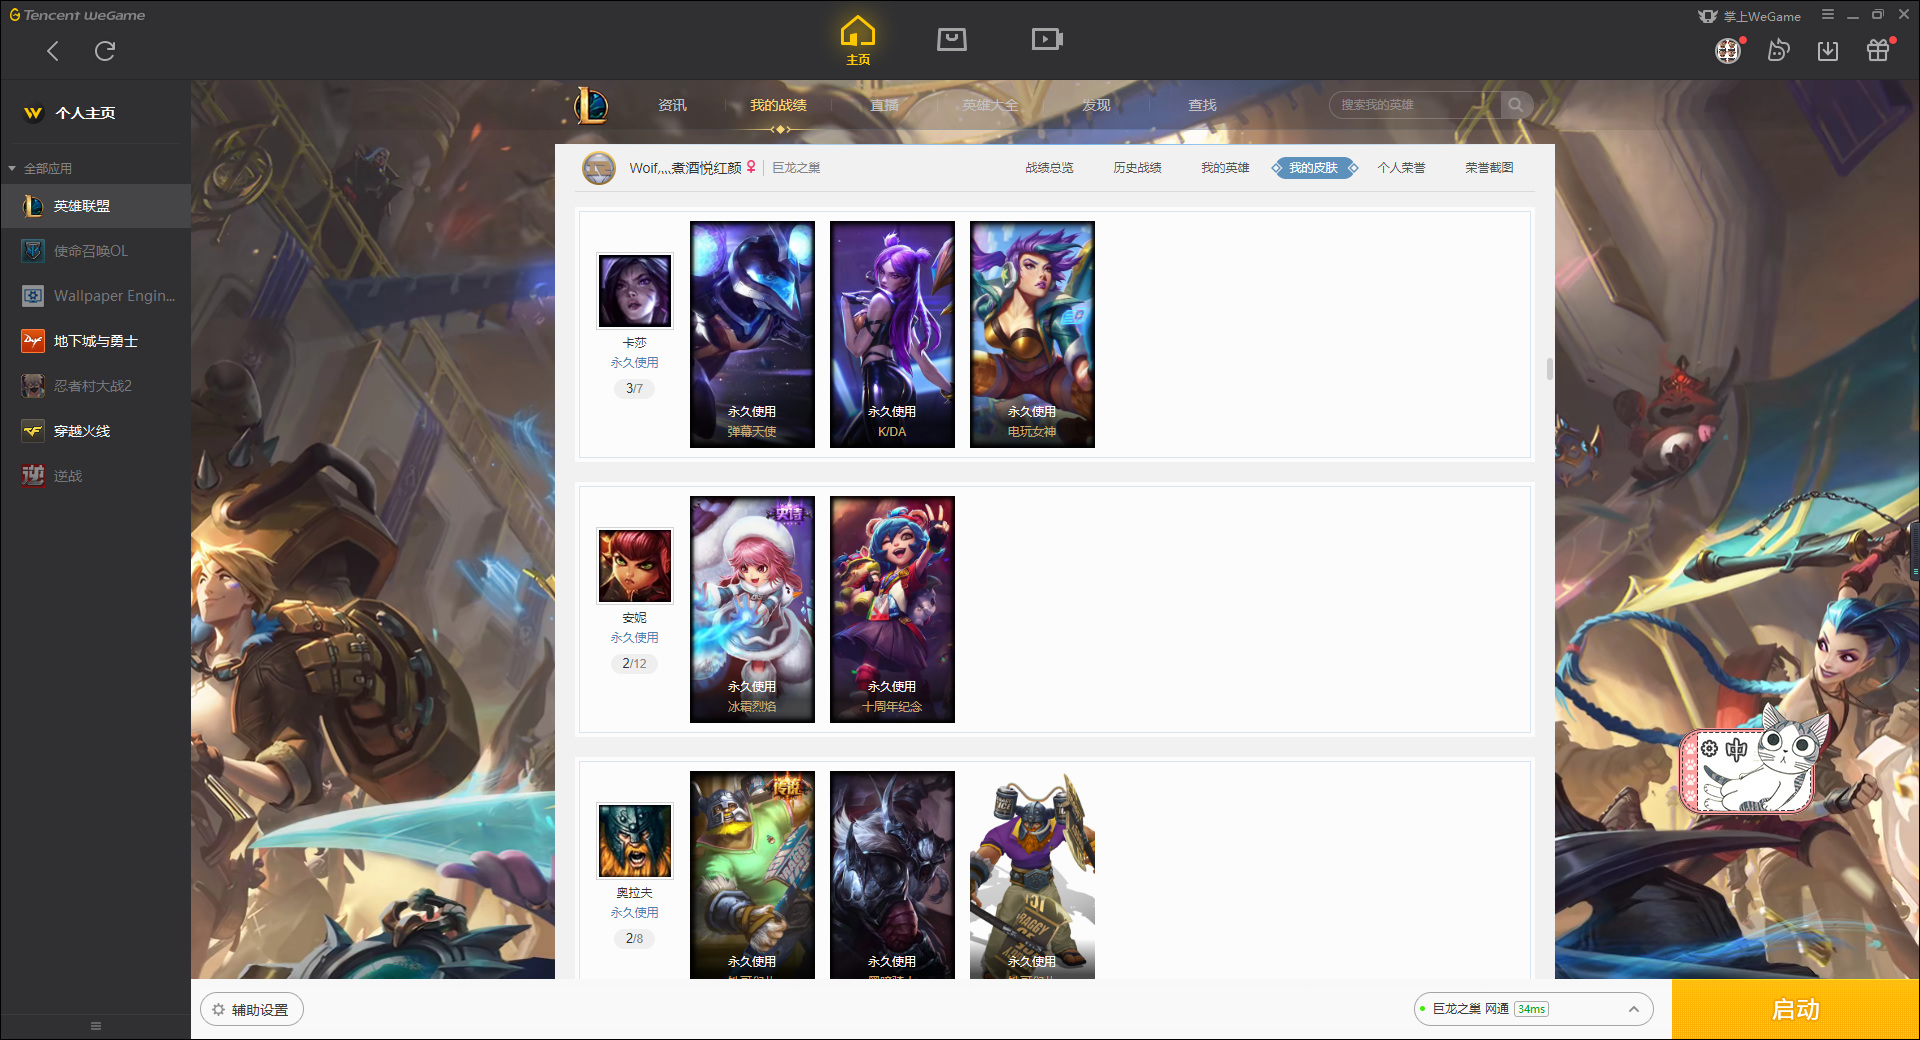Click the 2/12 skin count badge
The image size is (1920, 1040).
[634, 663]
